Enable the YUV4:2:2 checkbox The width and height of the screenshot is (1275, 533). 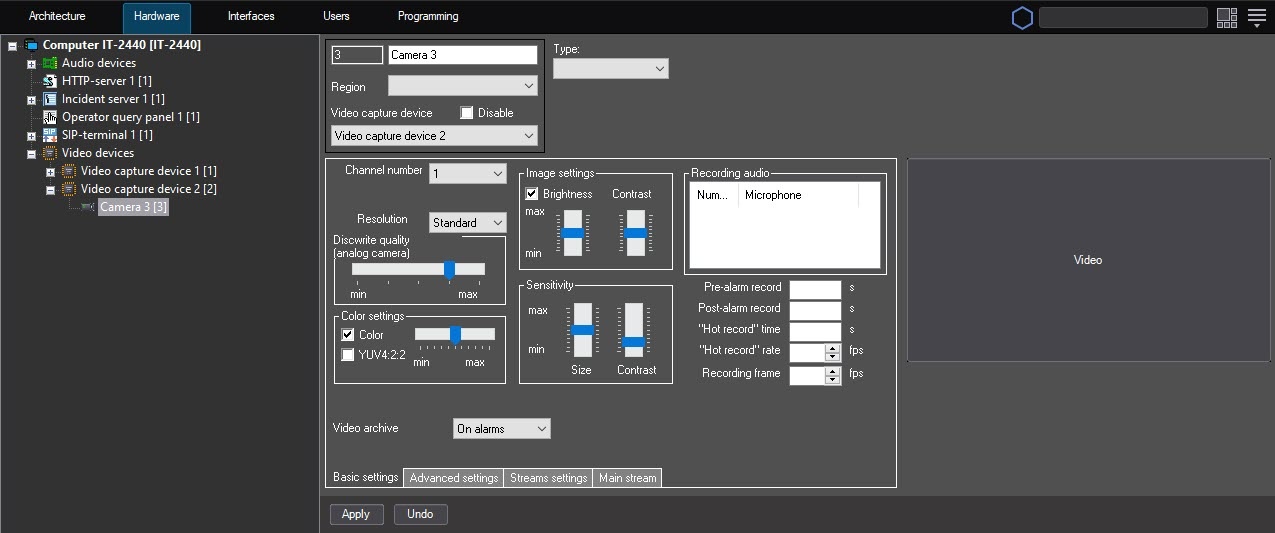click(x=348, y=354)
